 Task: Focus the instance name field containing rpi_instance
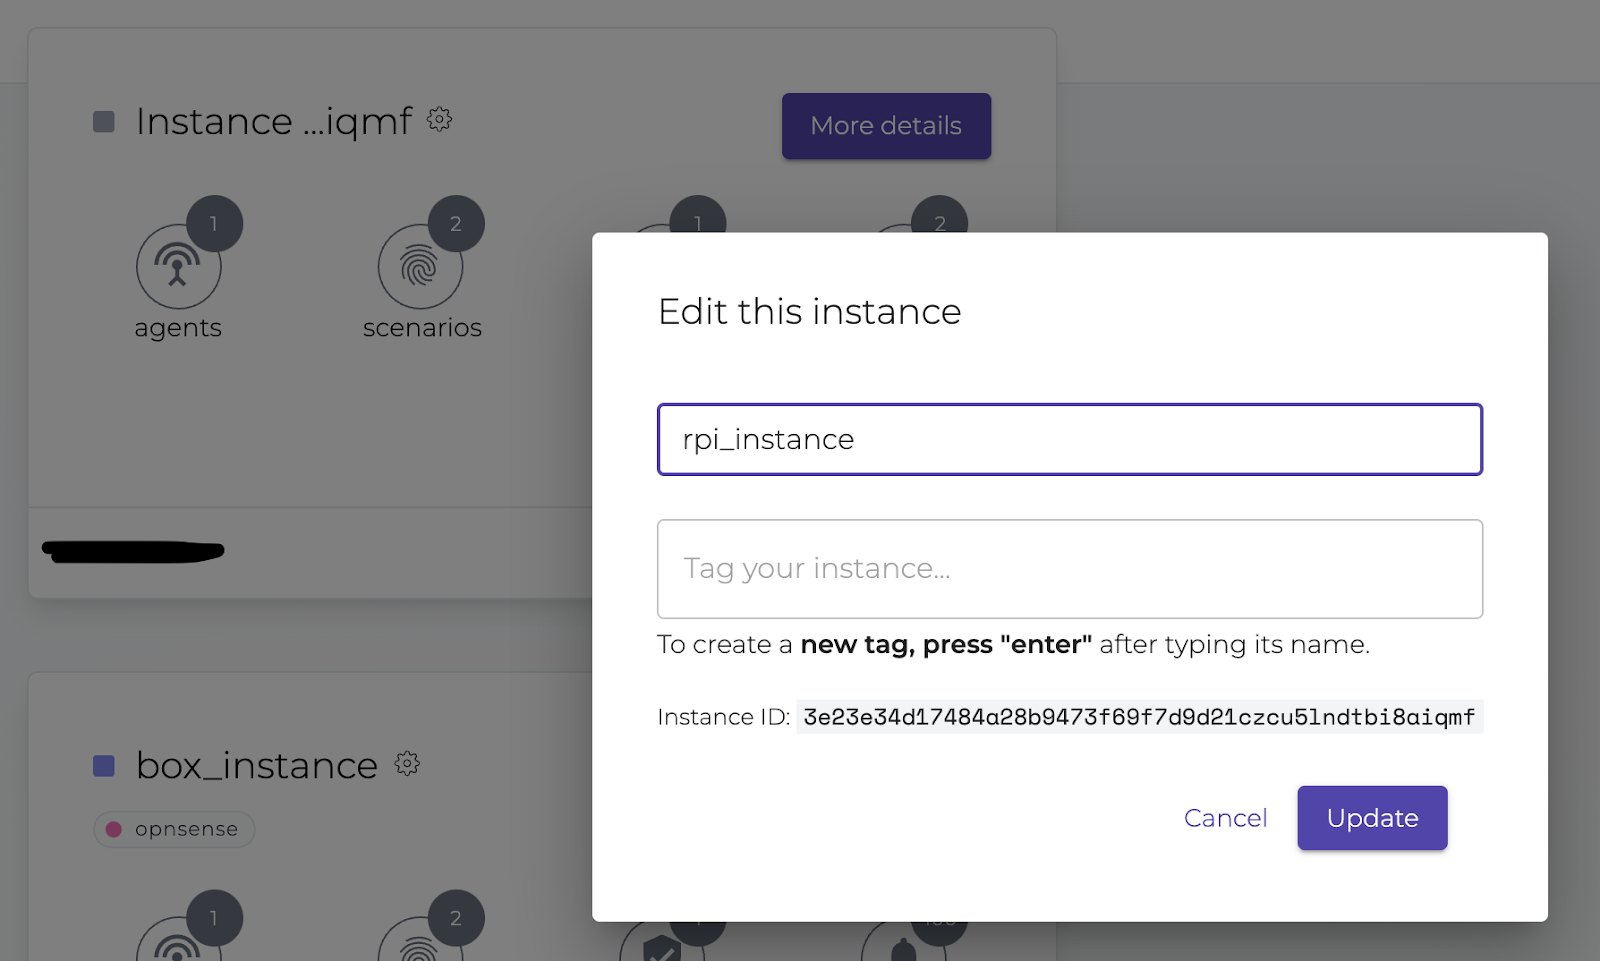(x=1070, y=439)
